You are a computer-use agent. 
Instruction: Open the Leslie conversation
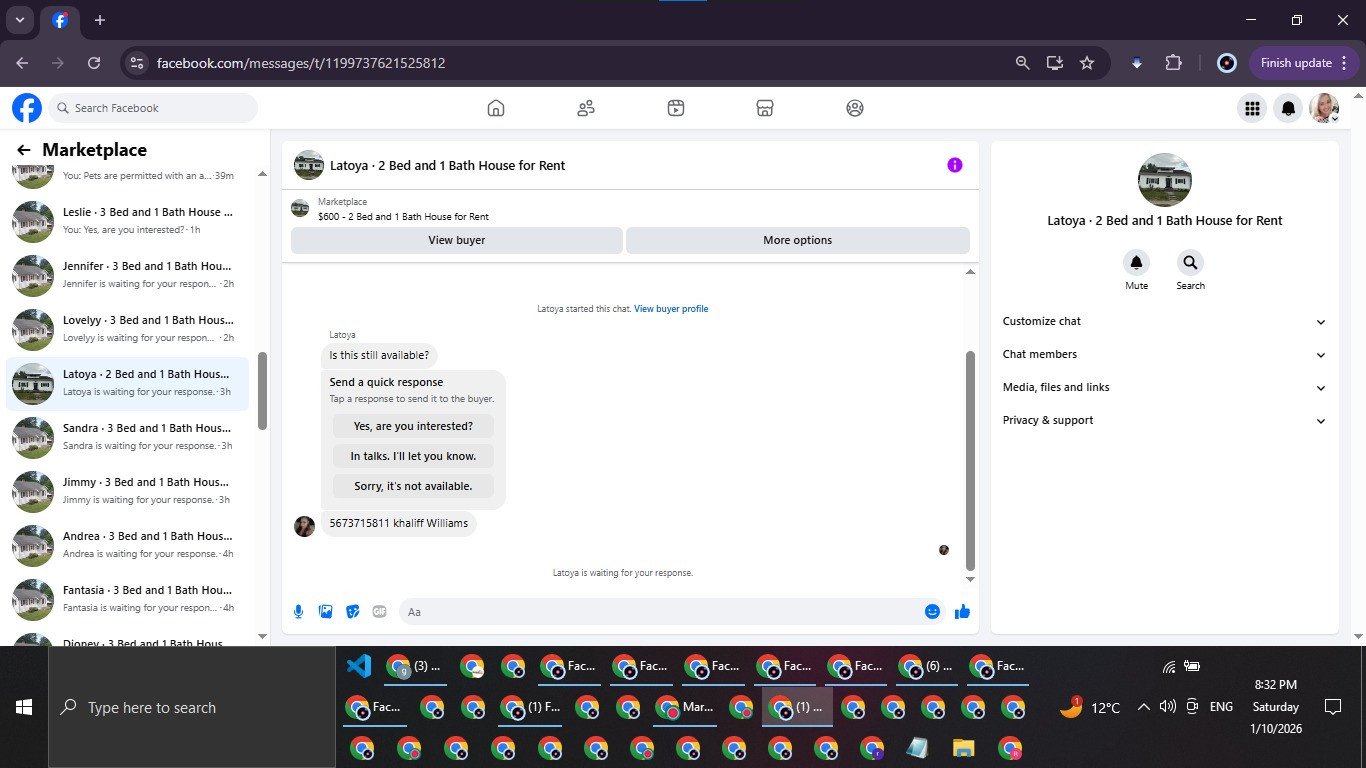pyautogui.click(x=127, y=221)
